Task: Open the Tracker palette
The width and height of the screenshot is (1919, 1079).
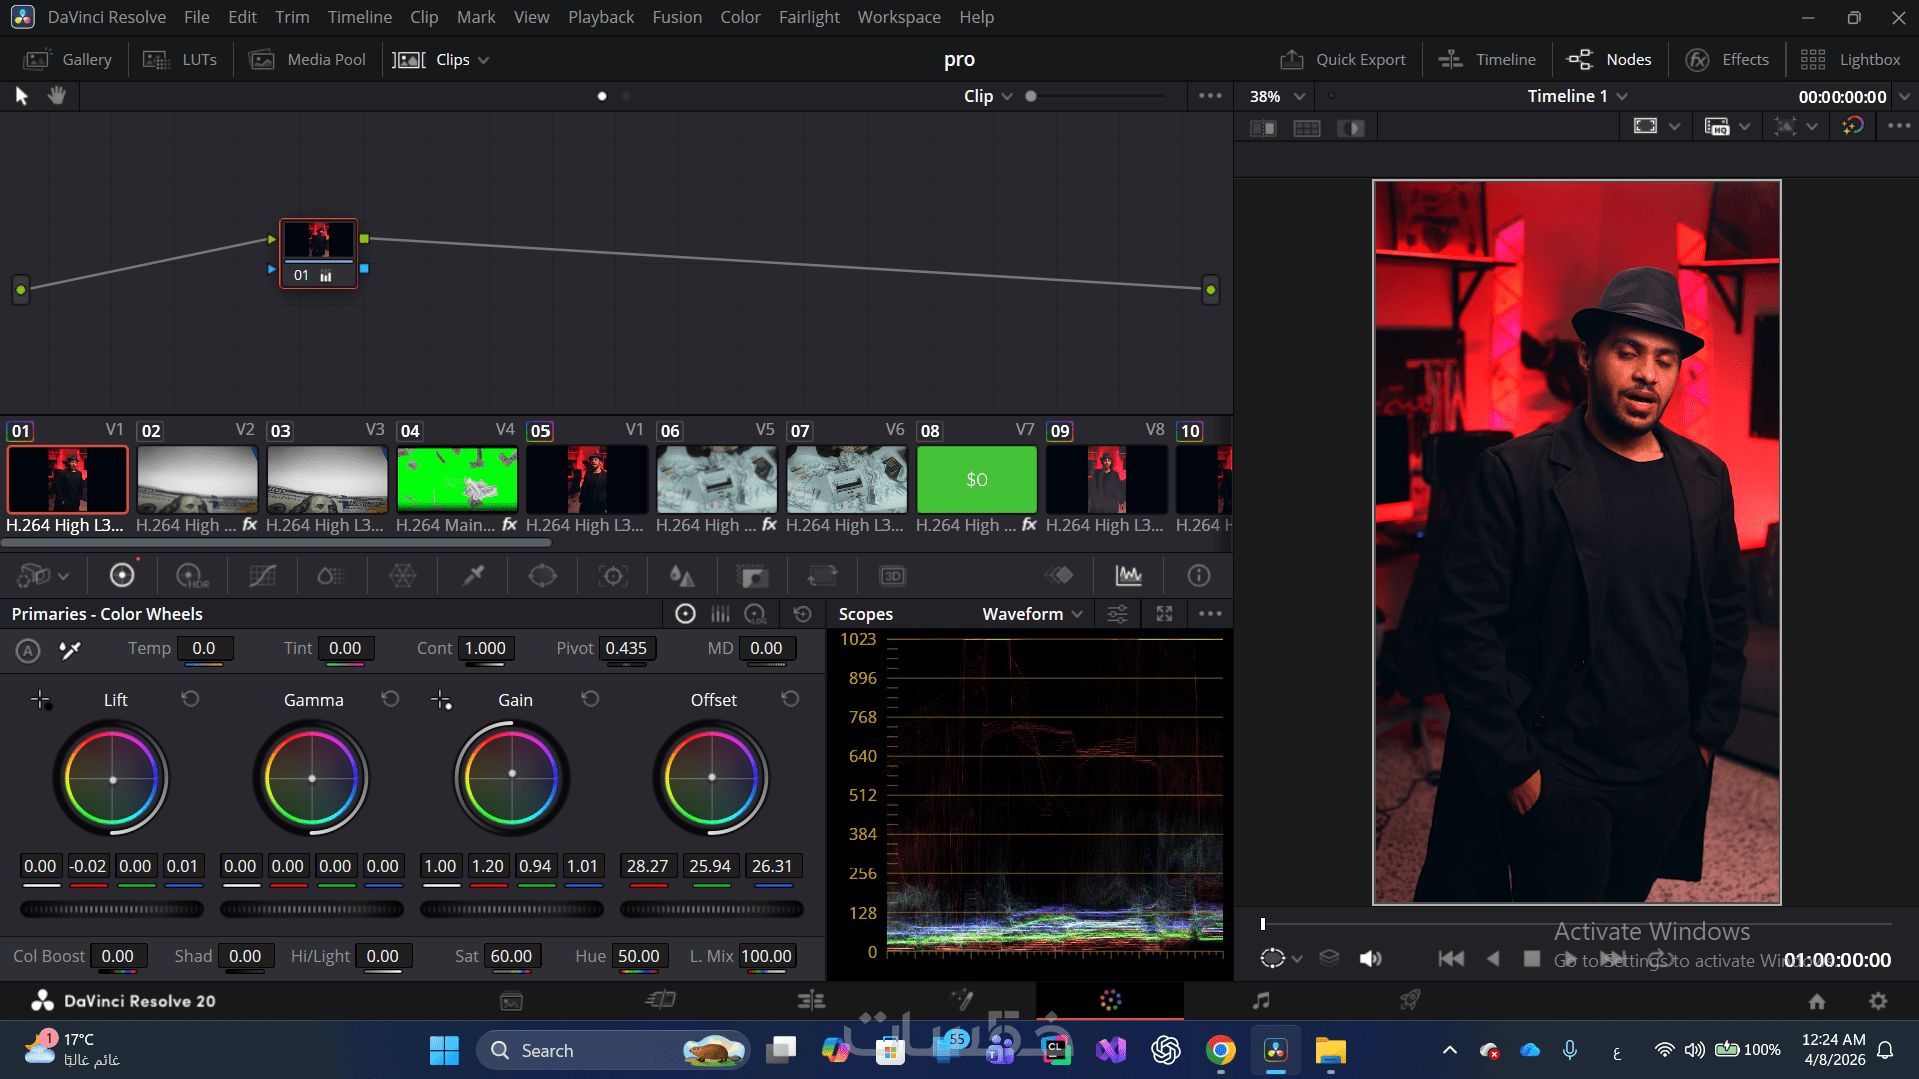Action: (x=612, y=576)
